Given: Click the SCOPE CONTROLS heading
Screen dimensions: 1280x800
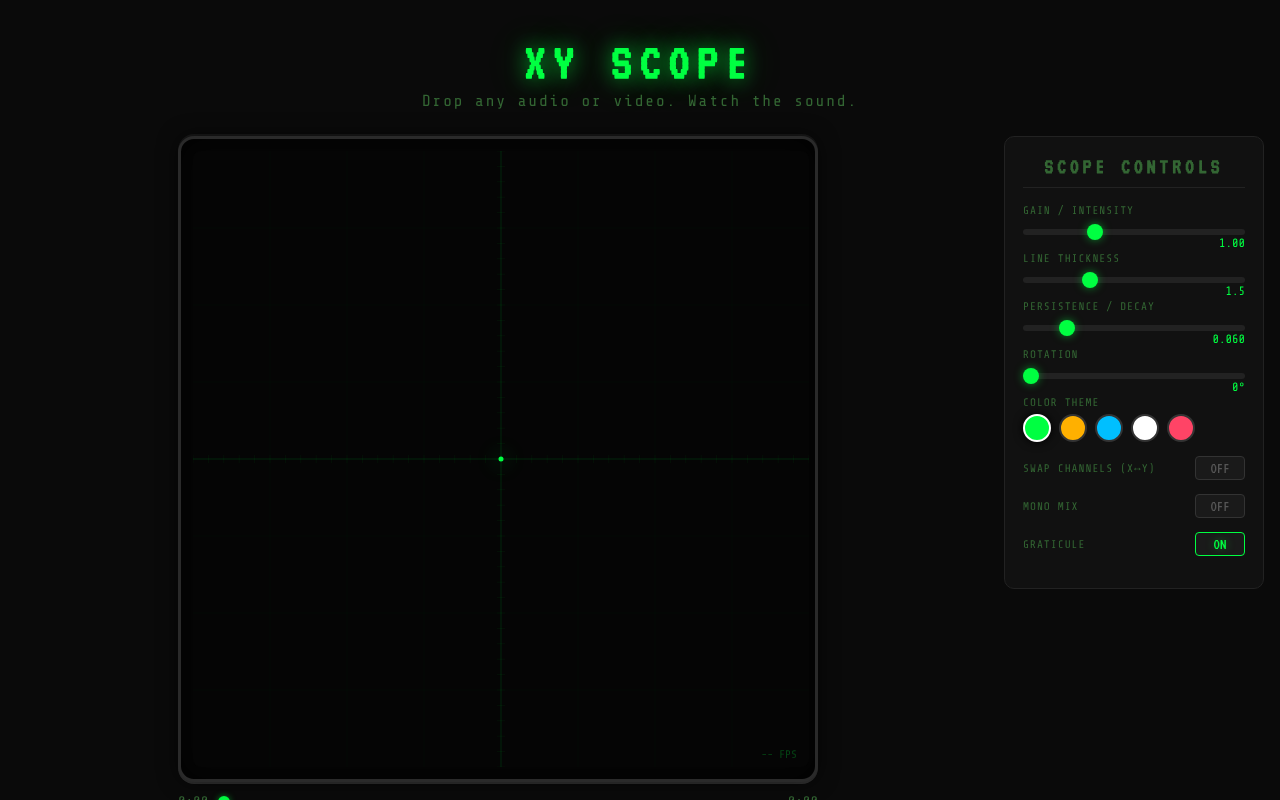Looking at the screenshot, I should click(1134, 168).
